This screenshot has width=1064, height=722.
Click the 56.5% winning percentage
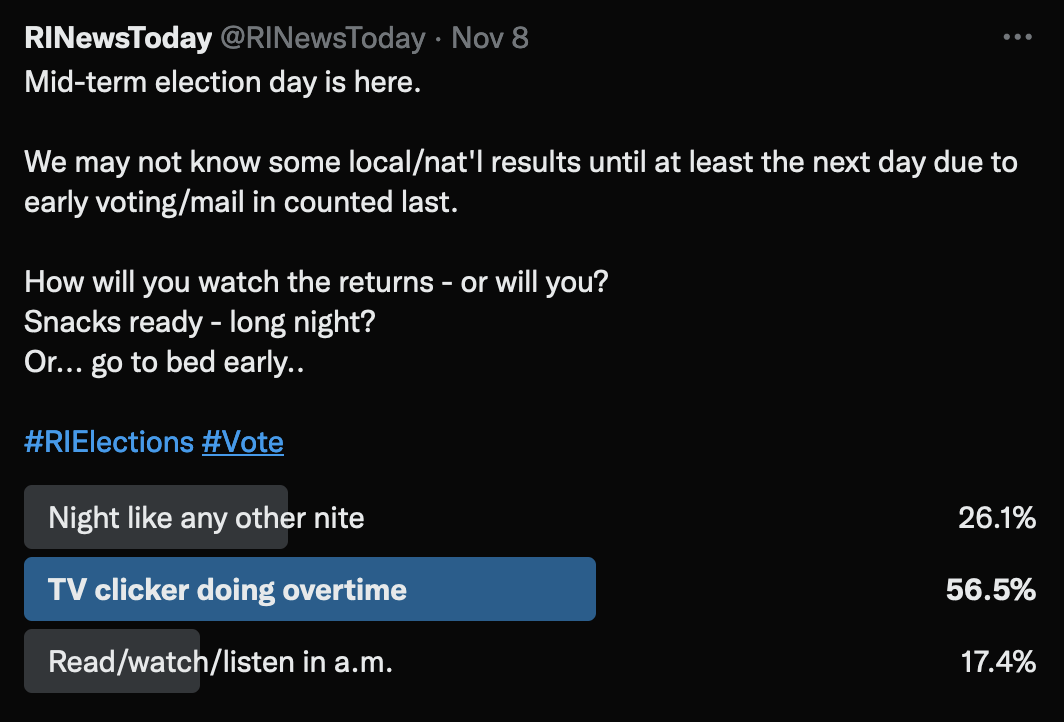[x=990, y=590]
